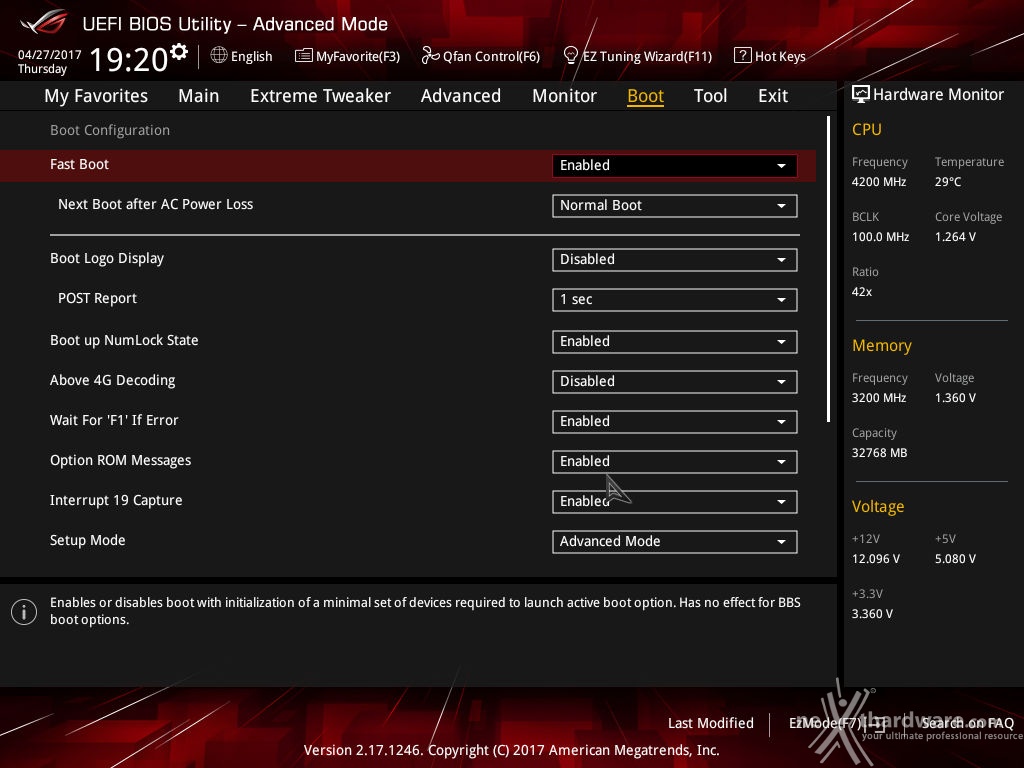Open the clock settings gear icon
1024x768 pixels.
179,51
